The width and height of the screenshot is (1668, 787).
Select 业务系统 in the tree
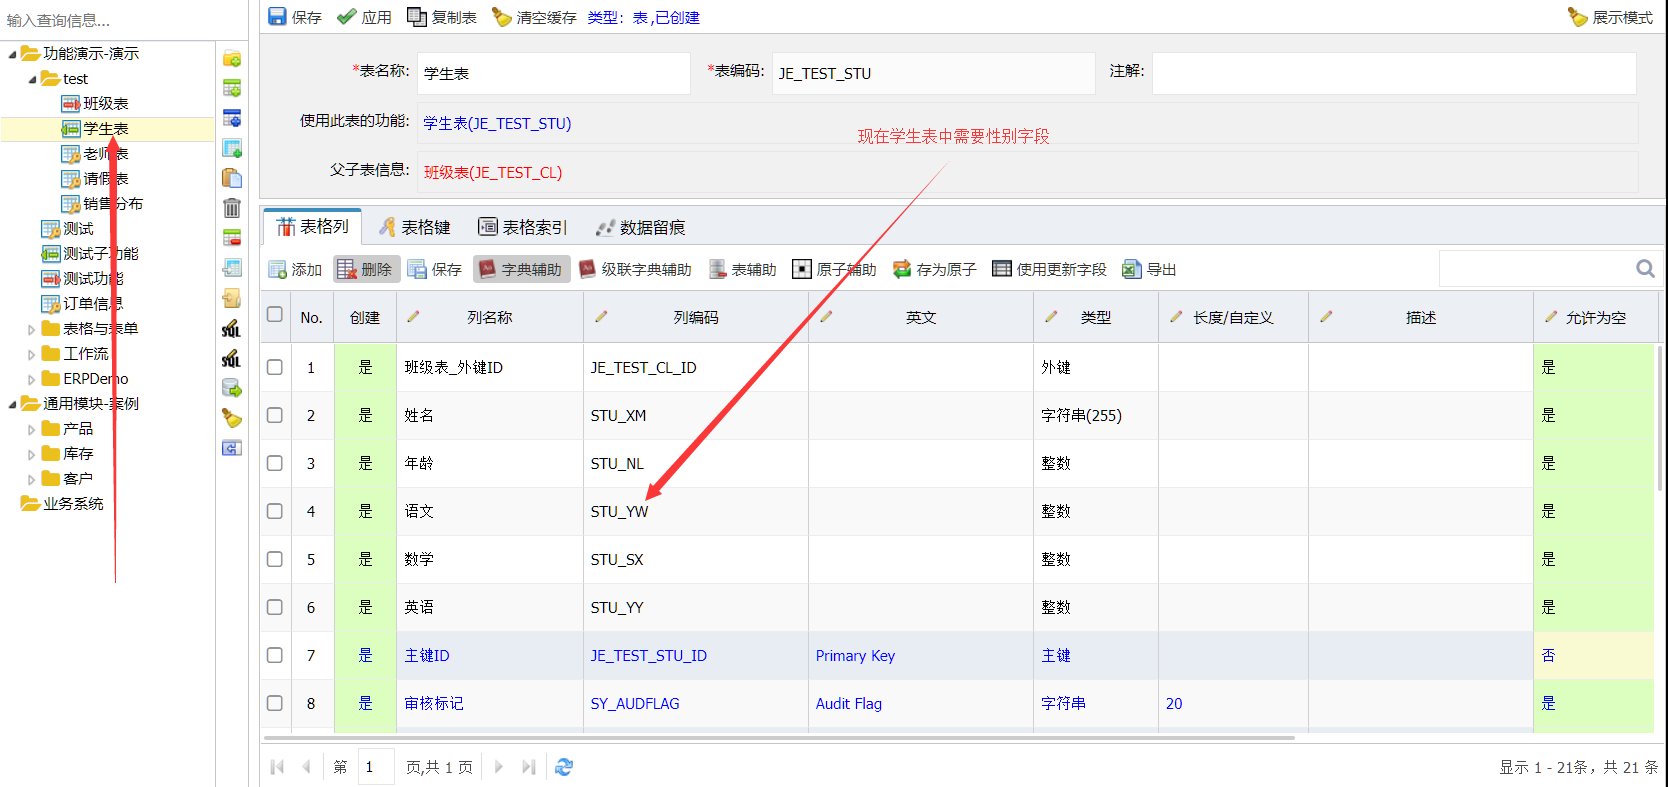click(x=73, y=504)
